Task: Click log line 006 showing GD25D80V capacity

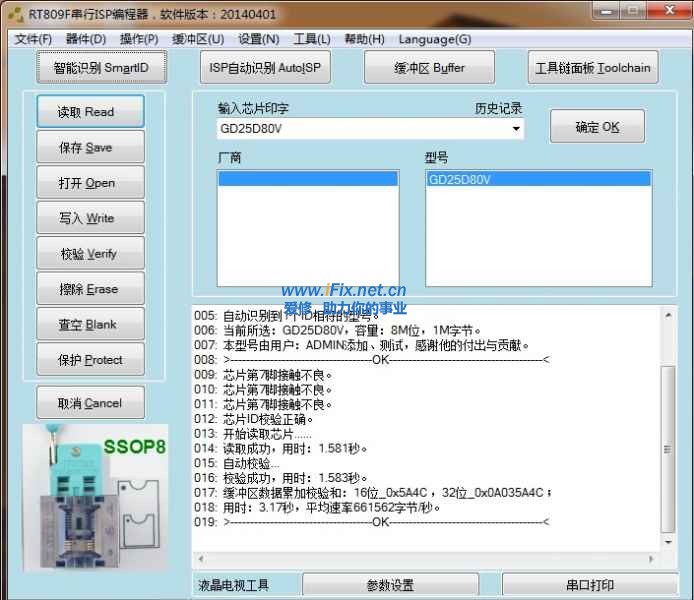Action: (337, 331)
